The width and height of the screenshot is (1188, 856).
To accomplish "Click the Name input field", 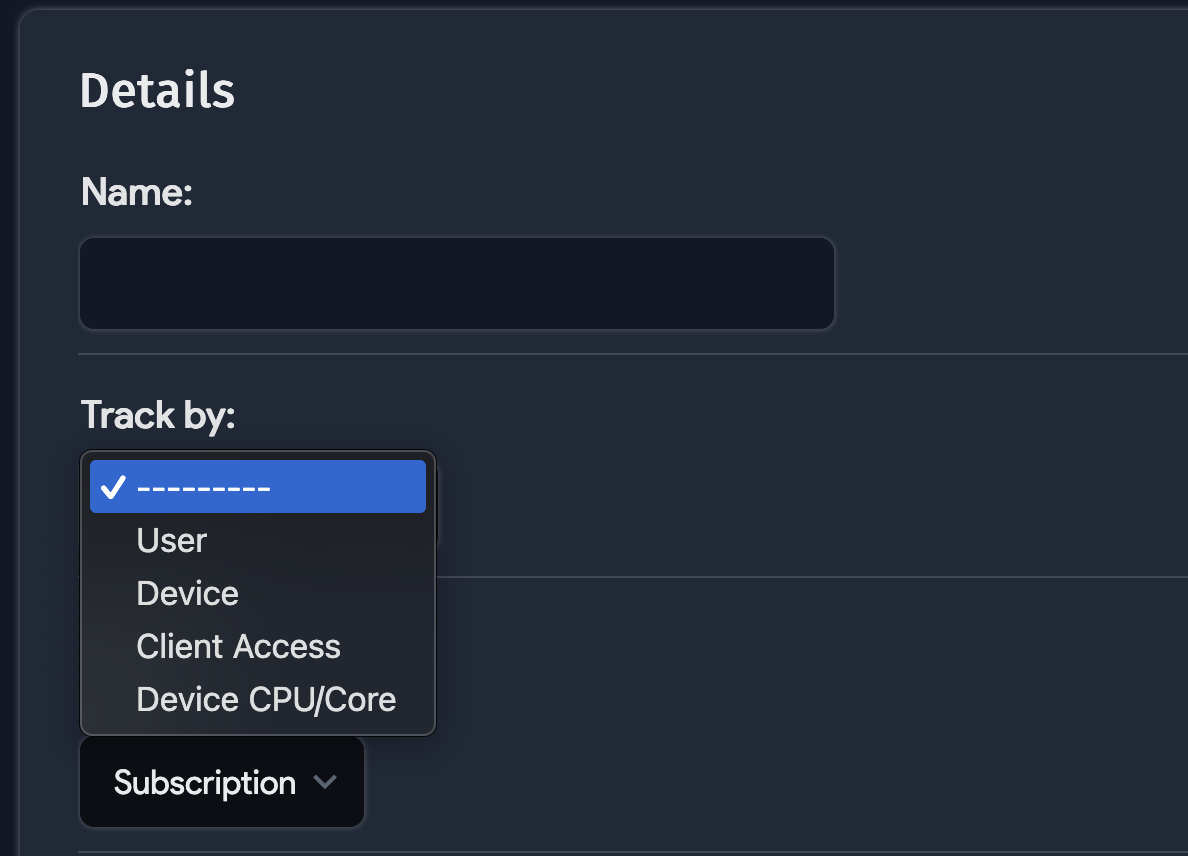I will point(456,283).
